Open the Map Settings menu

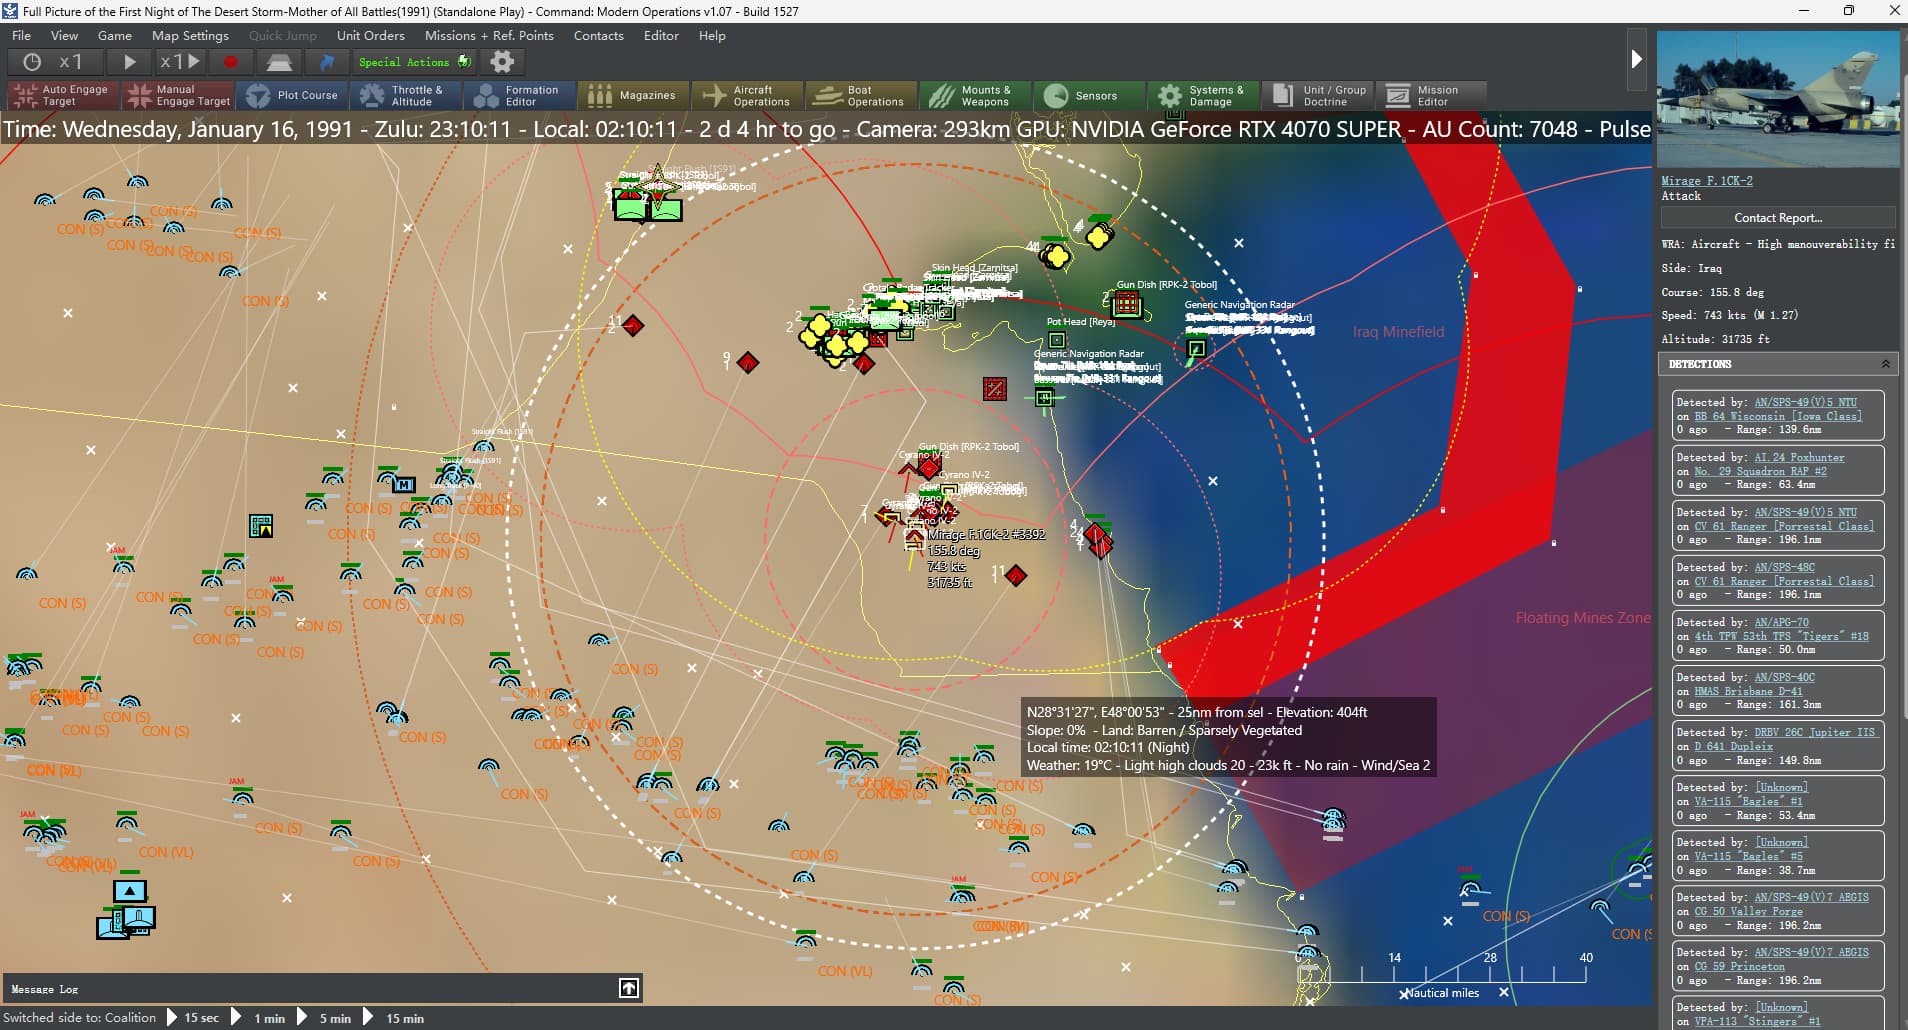click(x=190, y=35)
